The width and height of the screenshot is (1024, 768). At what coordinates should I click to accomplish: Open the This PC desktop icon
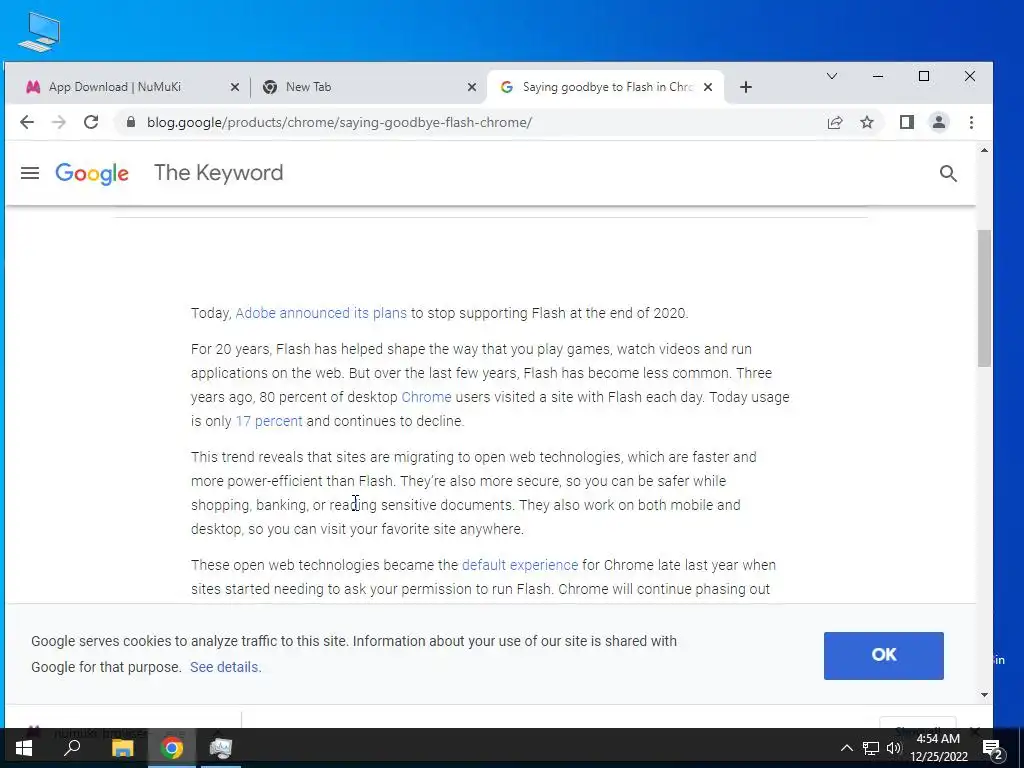pos(39,32)
